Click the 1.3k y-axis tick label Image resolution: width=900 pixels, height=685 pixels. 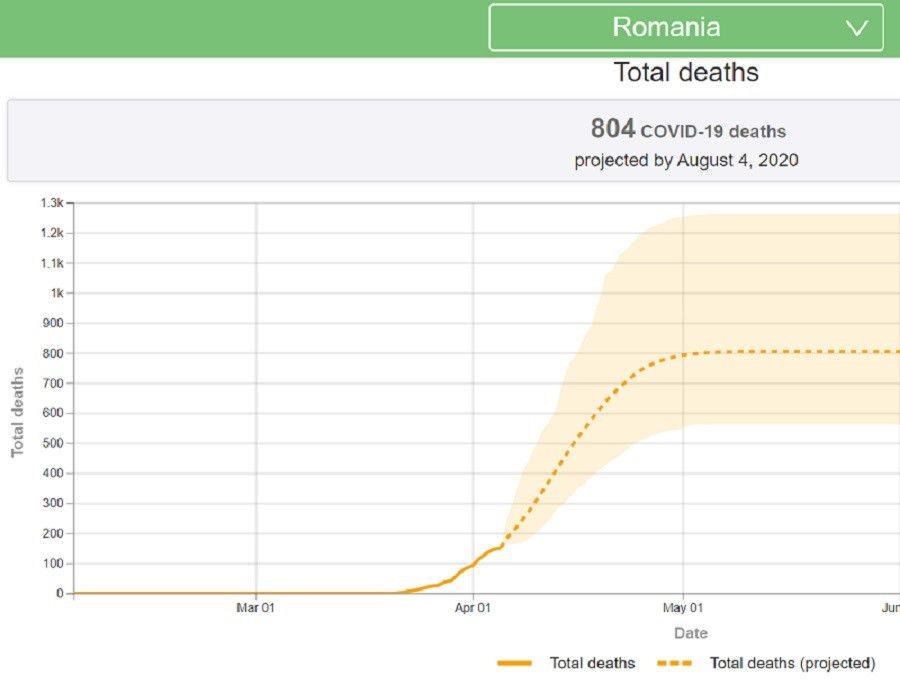click(51, 203)
